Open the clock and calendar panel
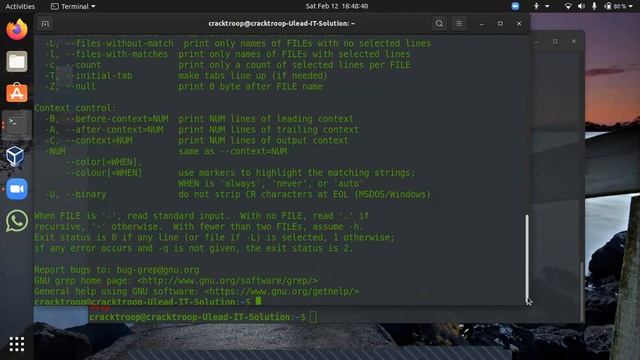 337,6
